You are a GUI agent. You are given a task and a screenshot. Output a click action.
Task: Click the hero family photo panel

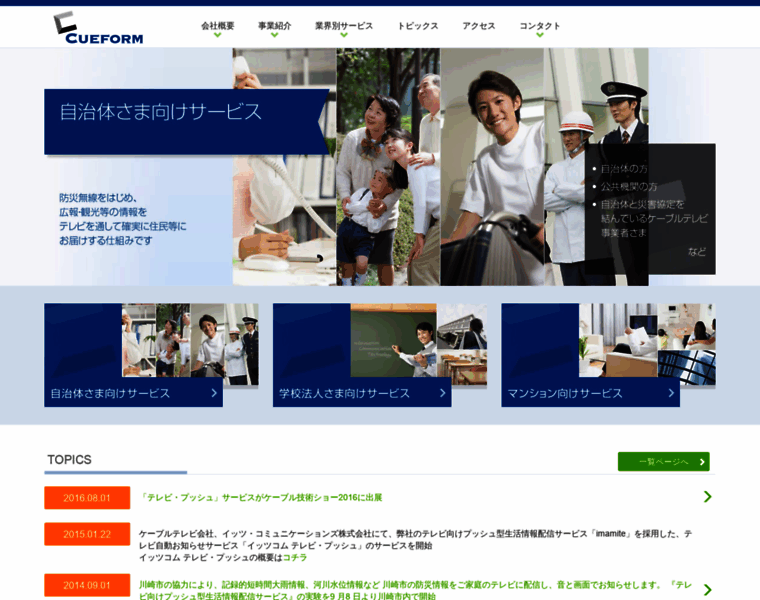(x=388, y=167)
